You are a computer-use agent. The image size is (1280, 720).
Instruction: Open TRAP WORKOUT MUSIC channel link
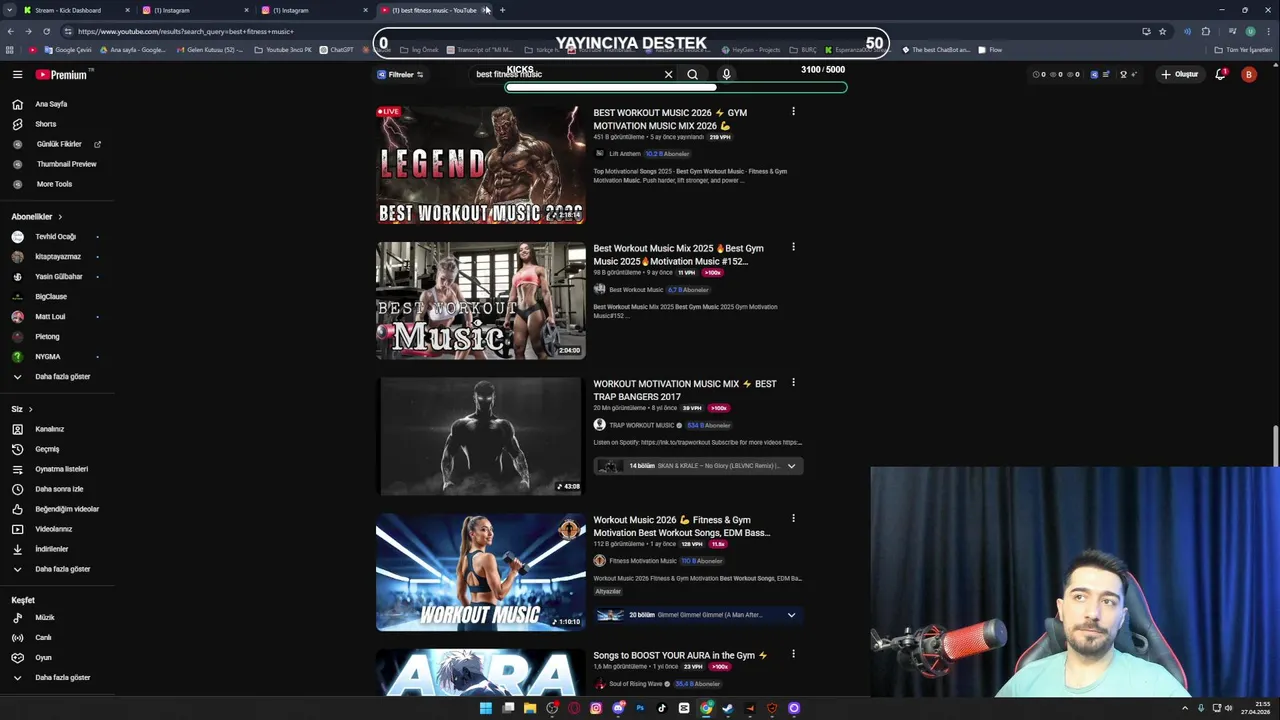pos(641,425)
